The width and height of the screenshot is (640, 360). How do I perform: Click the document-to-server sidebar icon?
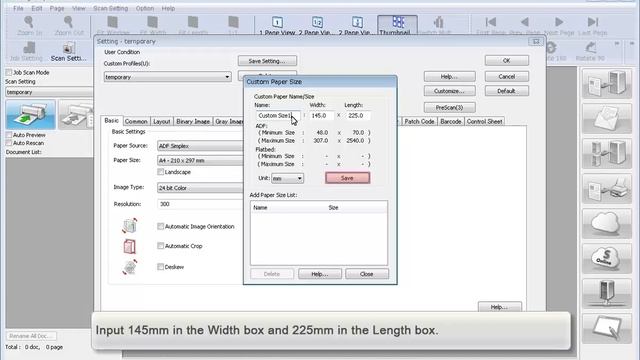[607, 84]
